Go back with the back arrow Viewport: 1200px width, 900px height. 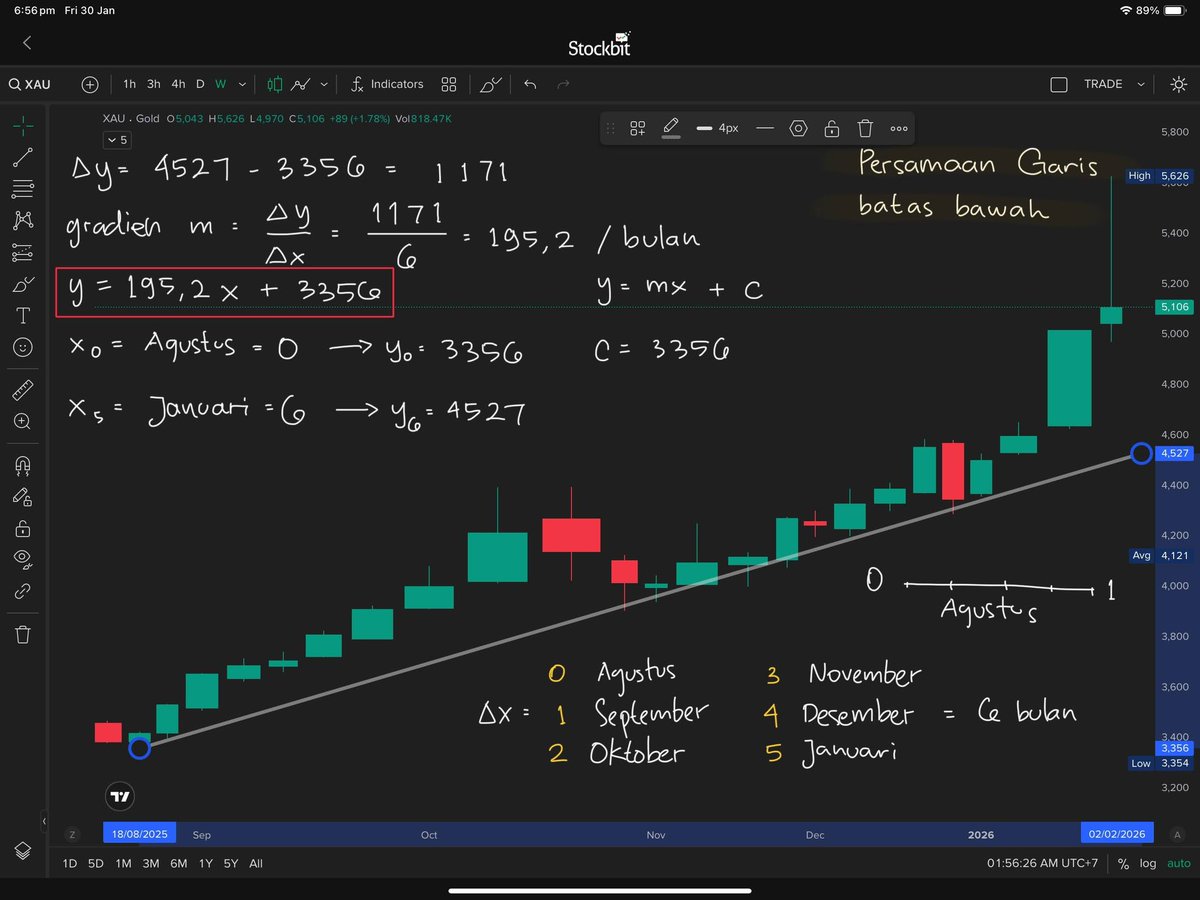tap(27, 42)
